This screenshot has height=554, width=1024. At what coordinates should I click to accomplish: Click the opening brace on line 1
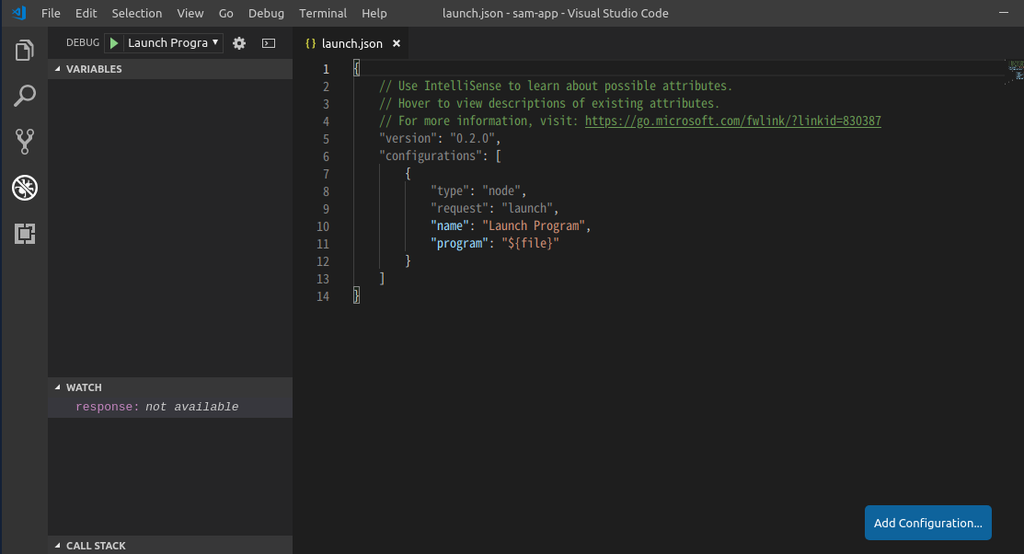pos(357,68)
